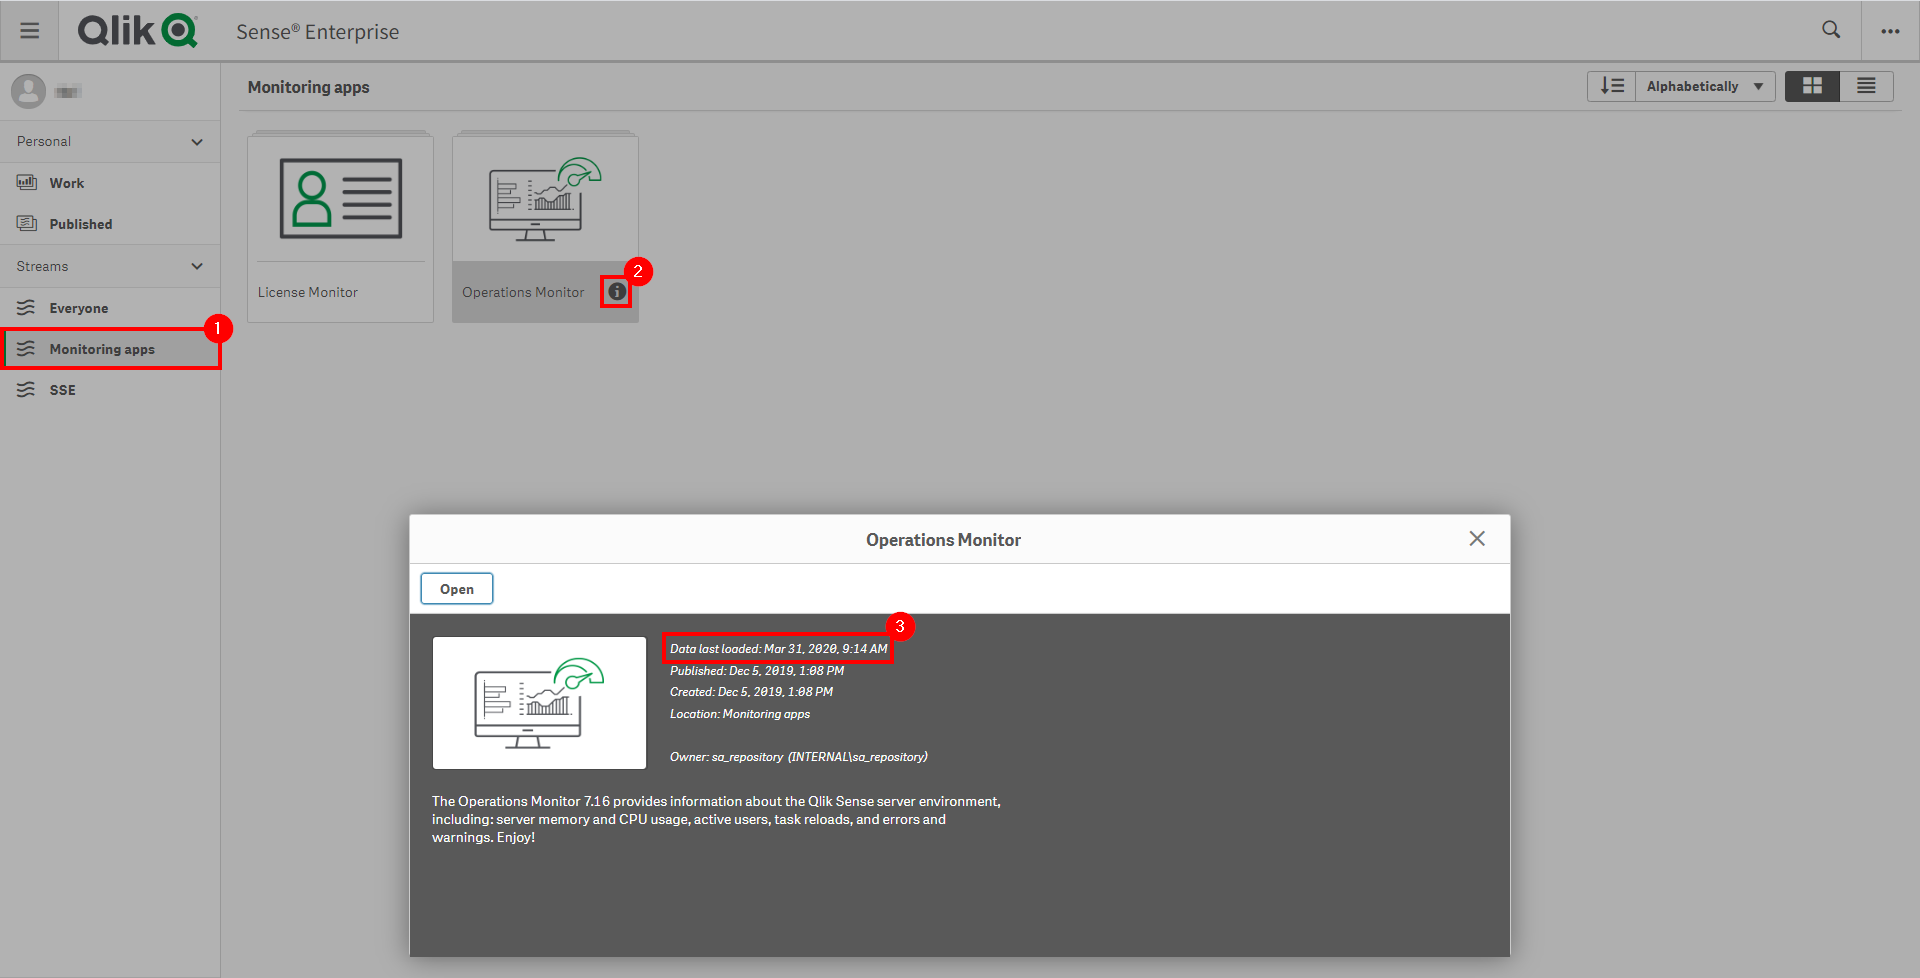Open the hamburger navigation menu
1920x978 pixels.
click(x=30, y=30)
